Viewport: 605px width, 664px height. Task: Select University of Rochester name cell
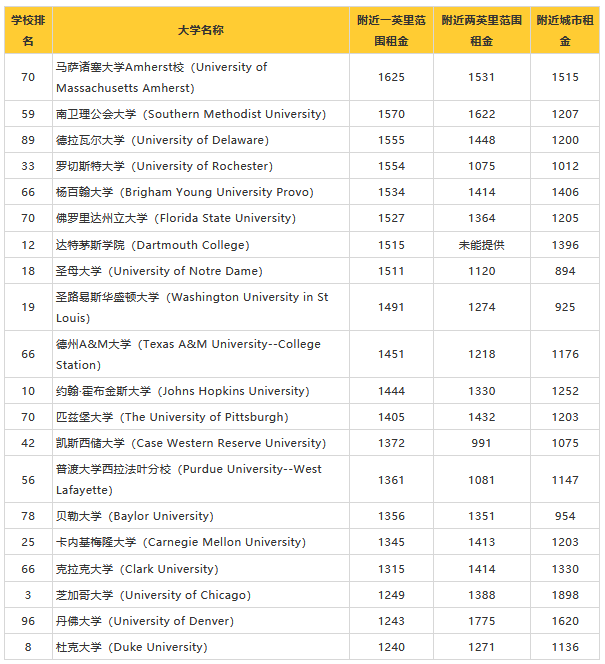click(x=201, y=166)
